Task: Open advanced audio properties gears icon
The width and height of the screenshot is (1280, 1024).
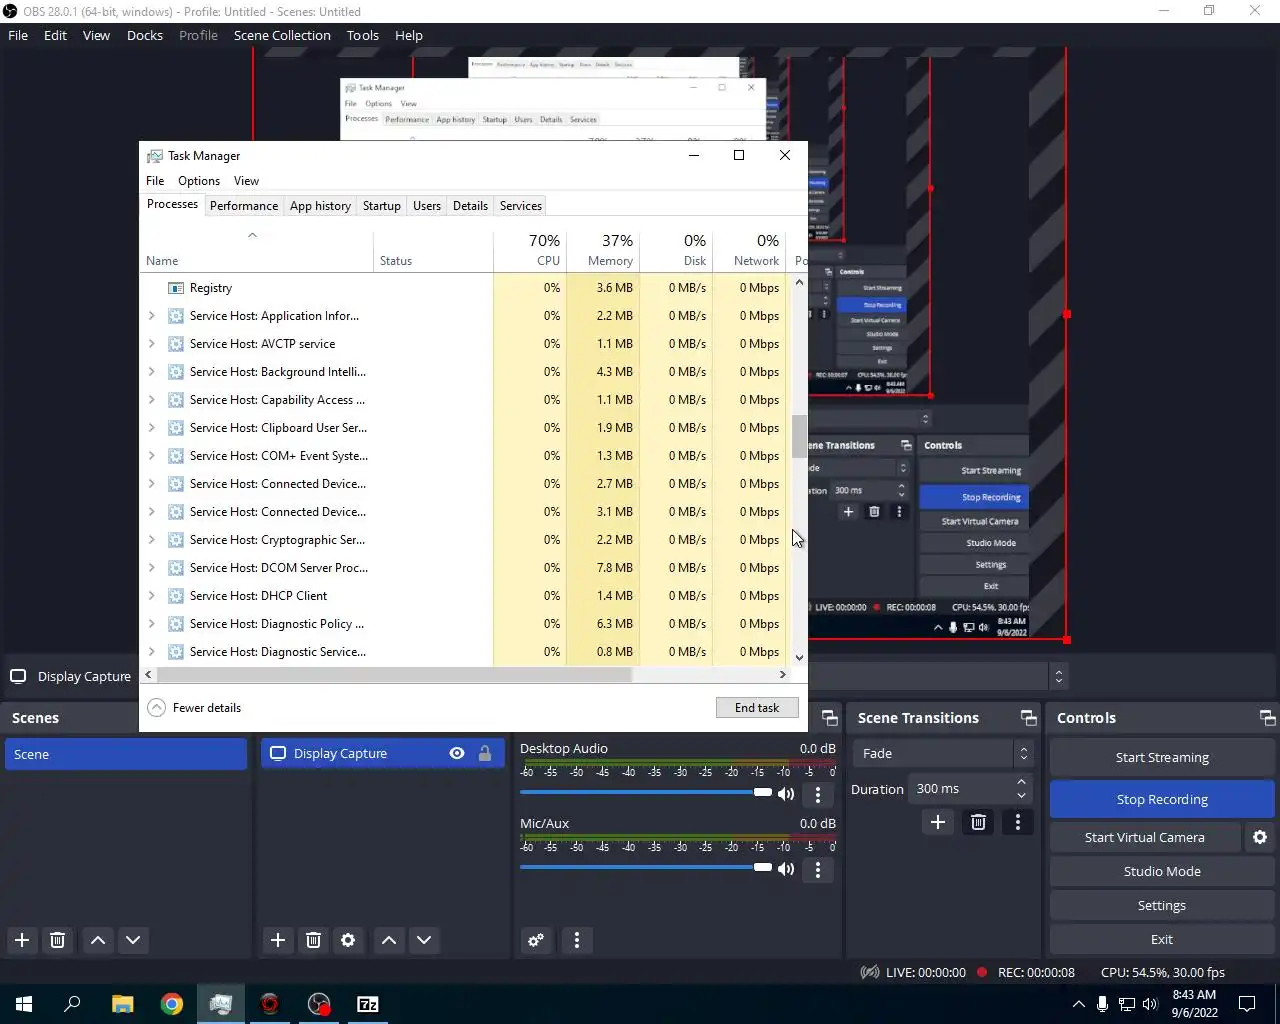Action: [x=536, y=940]
